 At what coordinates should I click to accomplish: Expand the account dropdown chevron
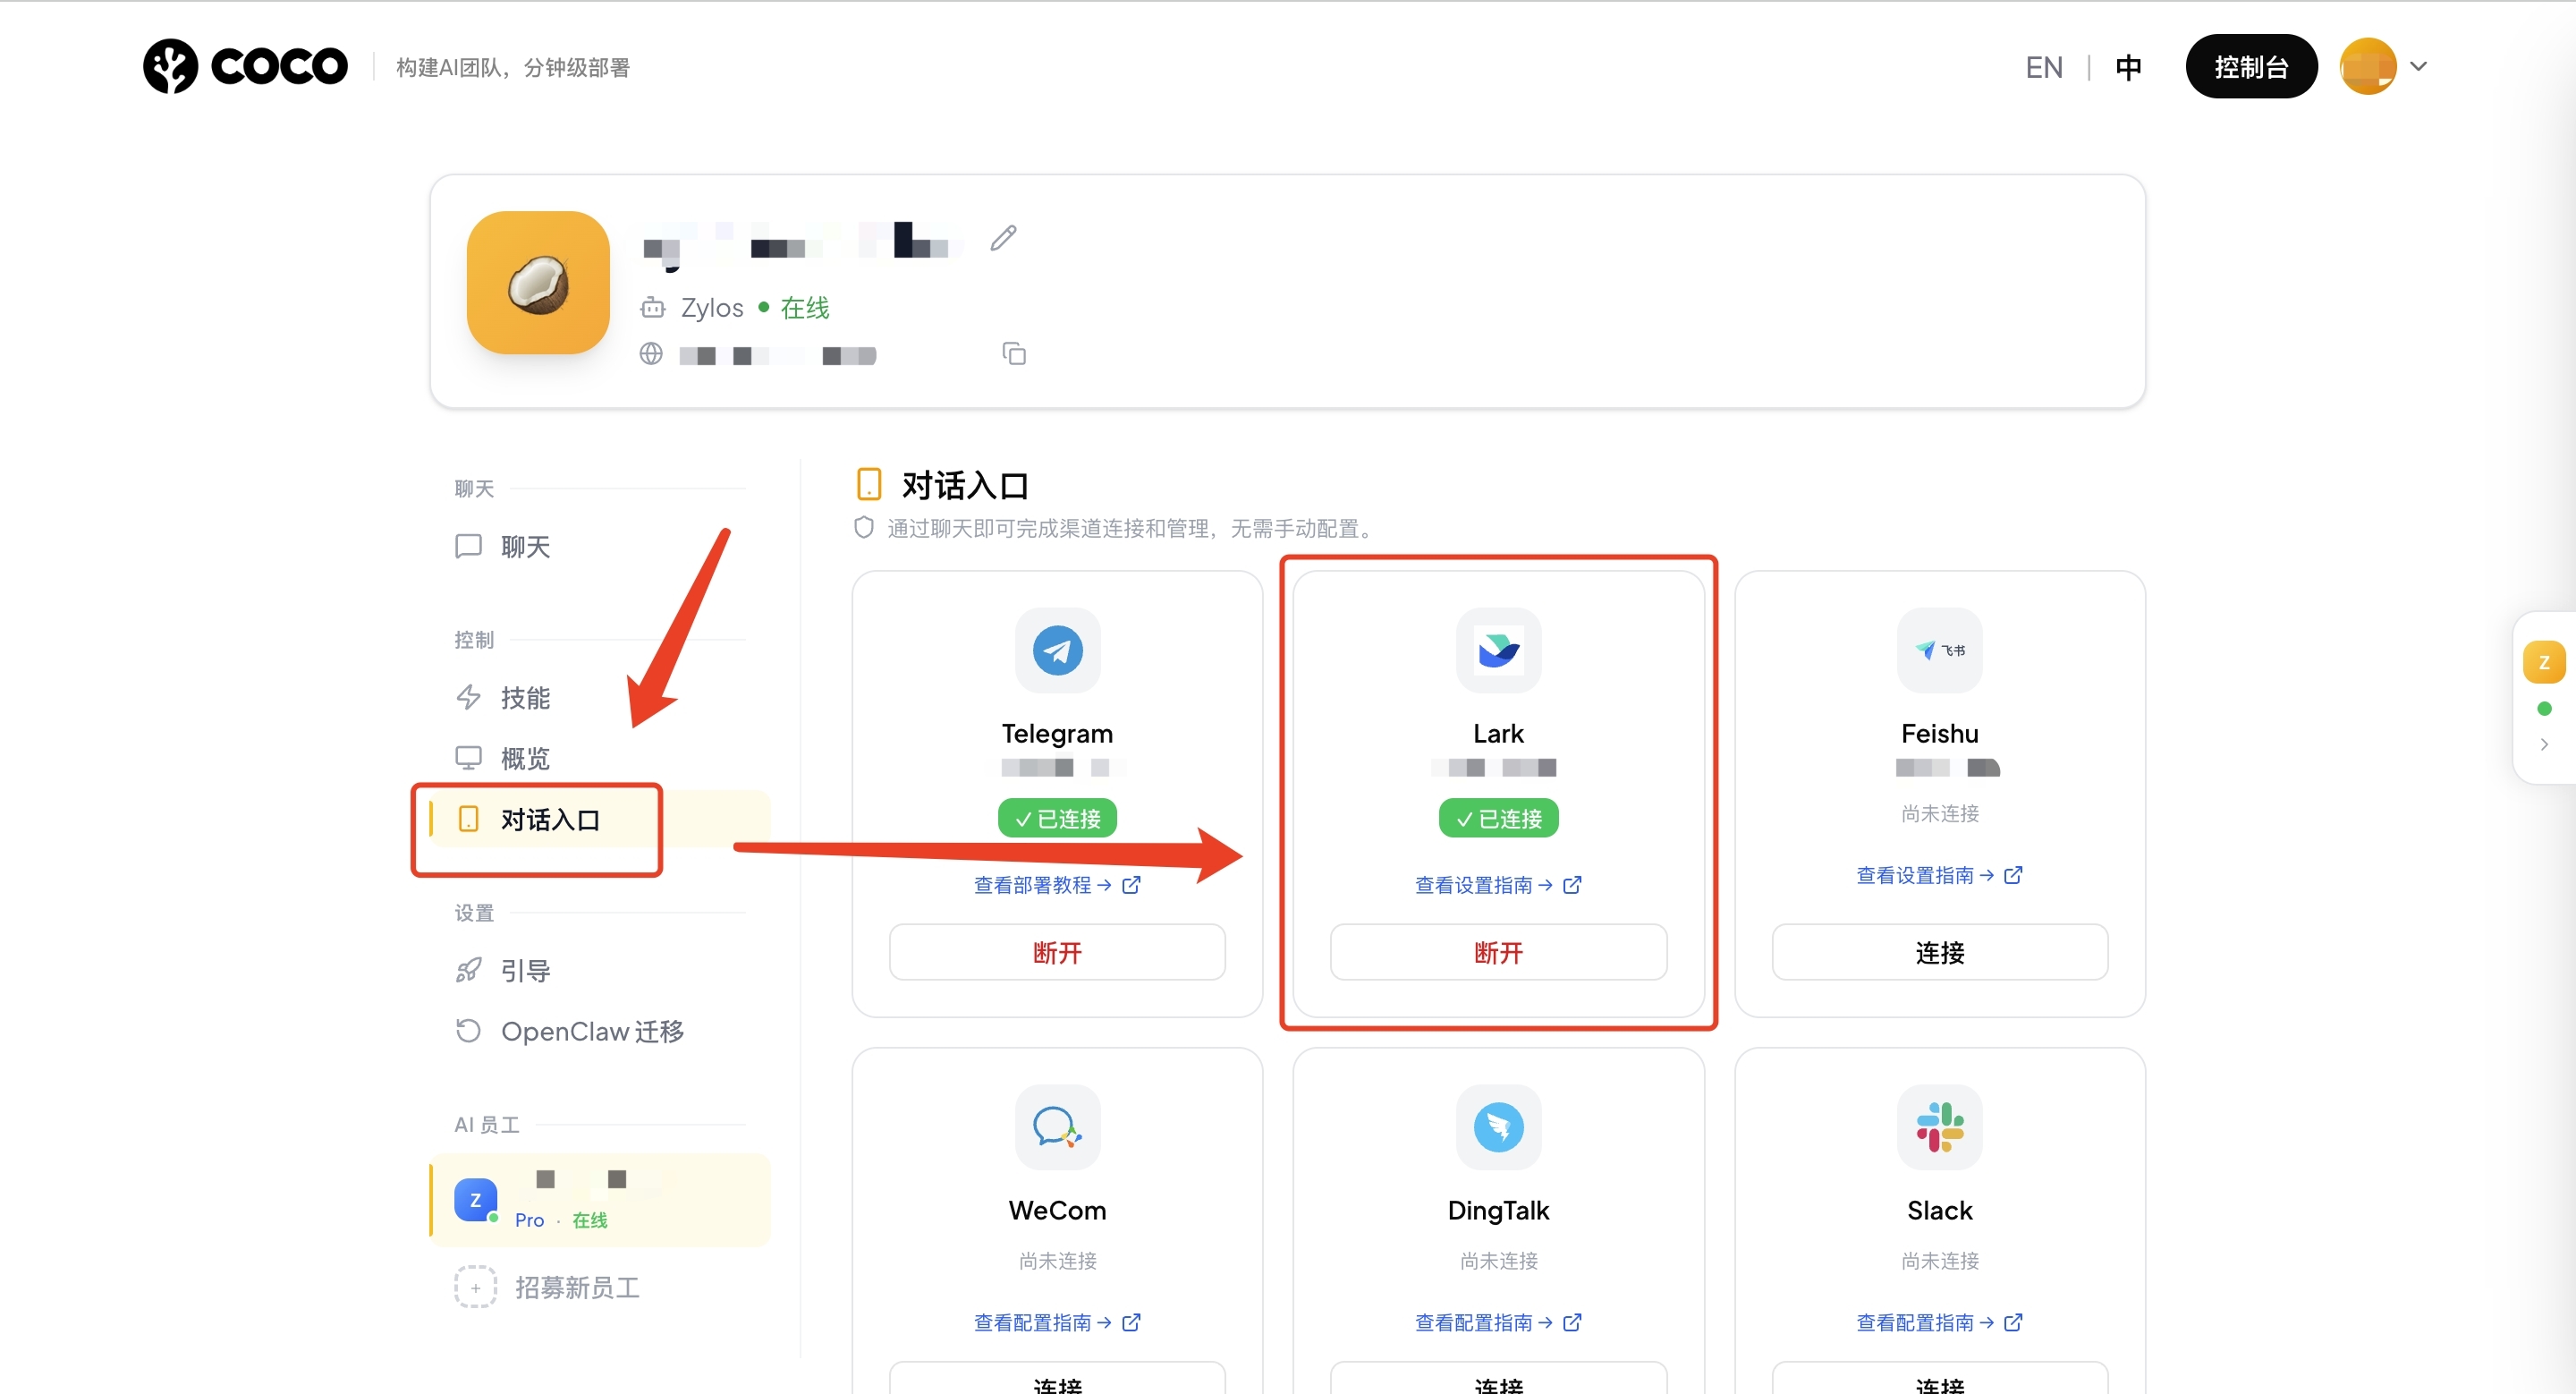tap(2418, 67)
